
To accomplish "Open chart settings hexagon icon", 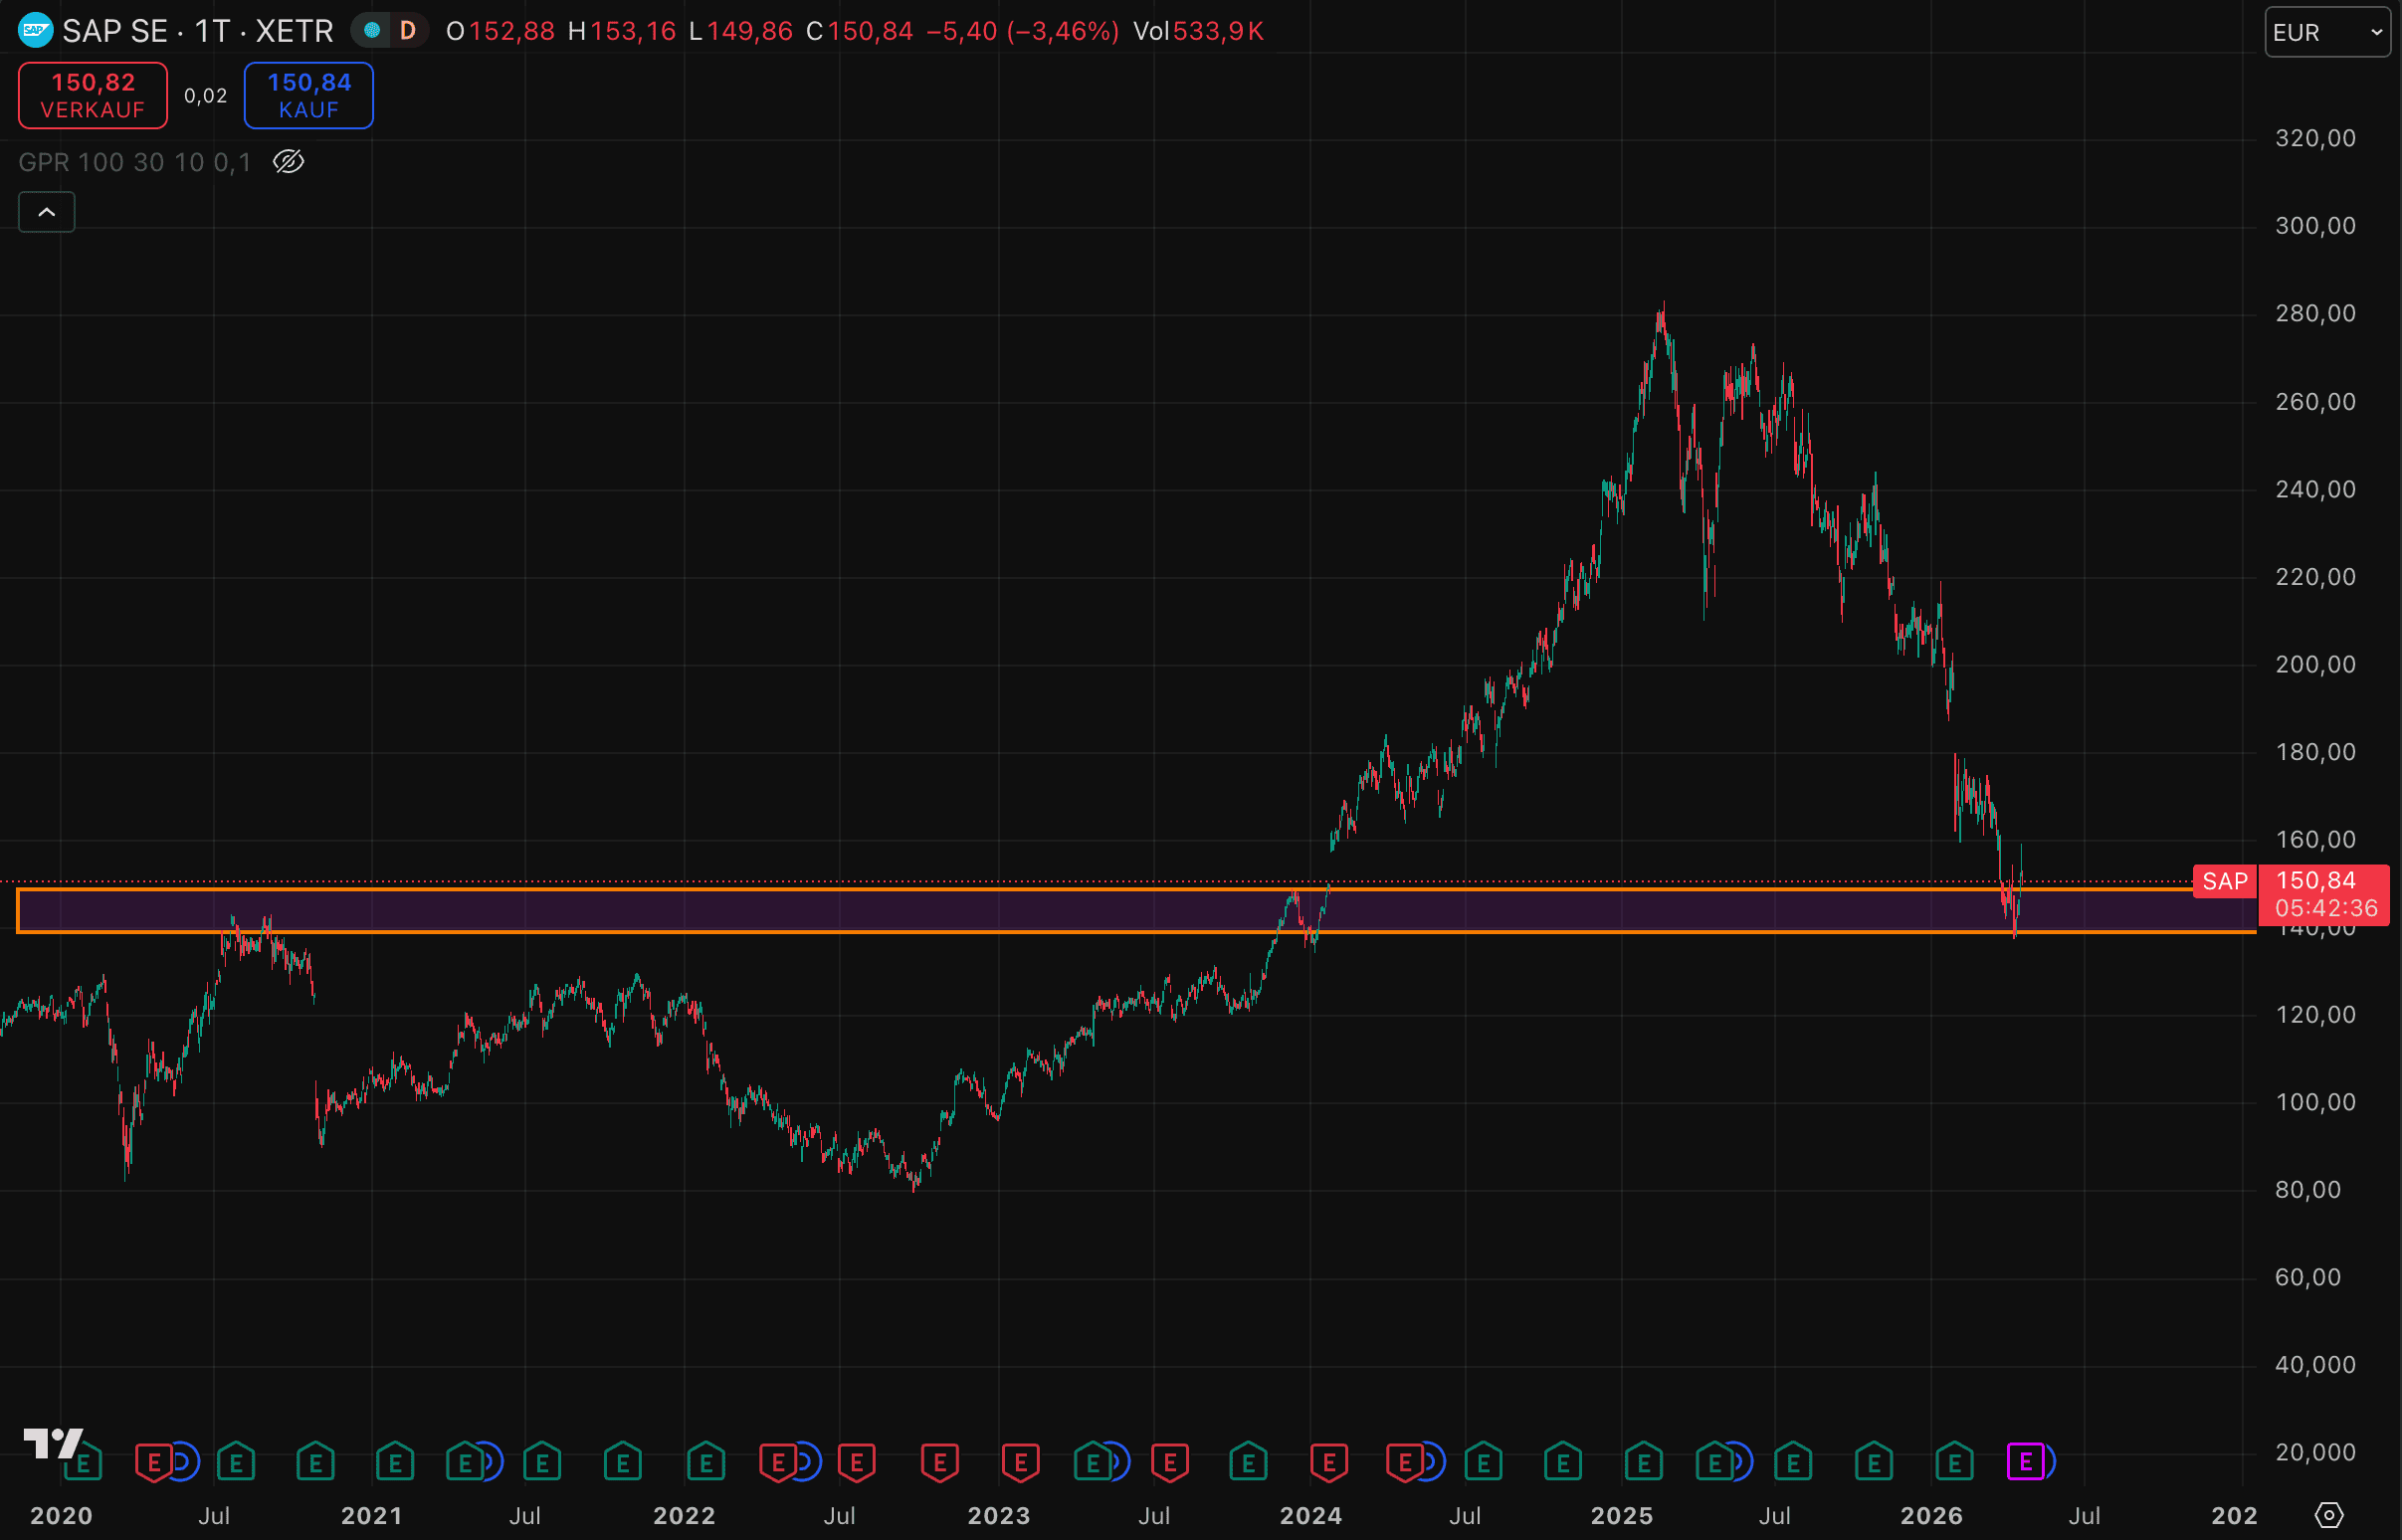I will pyautogui.click(x=2329, y=1515).
